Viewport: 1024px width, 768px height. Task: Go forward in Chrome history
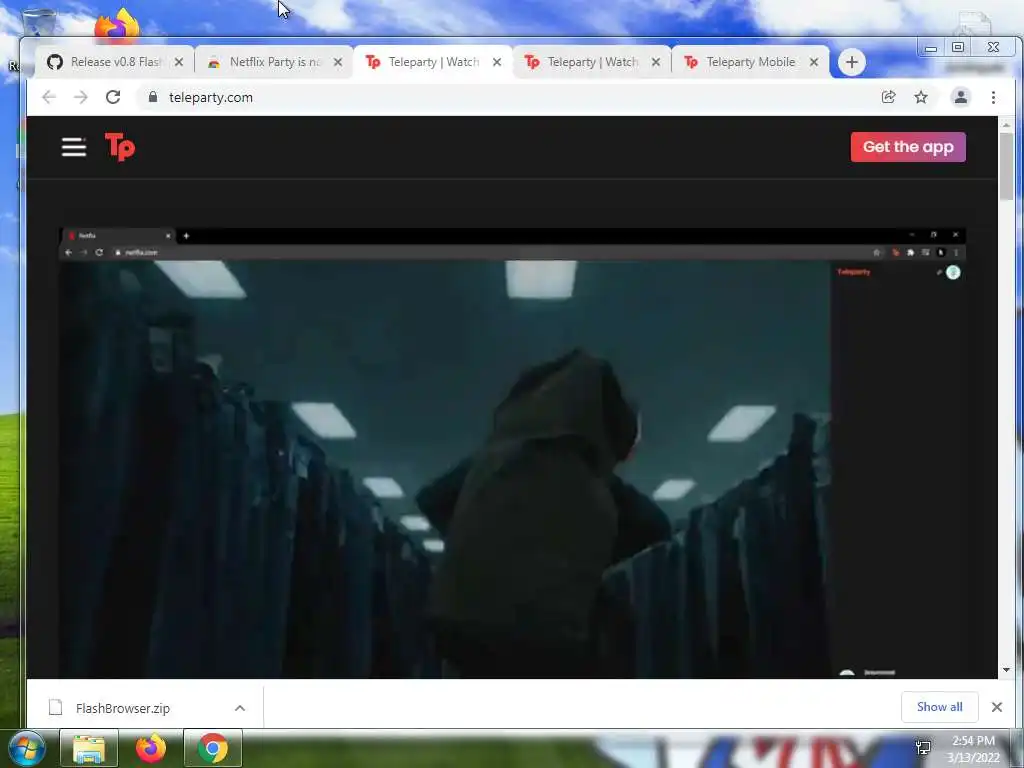click(80, 97)
